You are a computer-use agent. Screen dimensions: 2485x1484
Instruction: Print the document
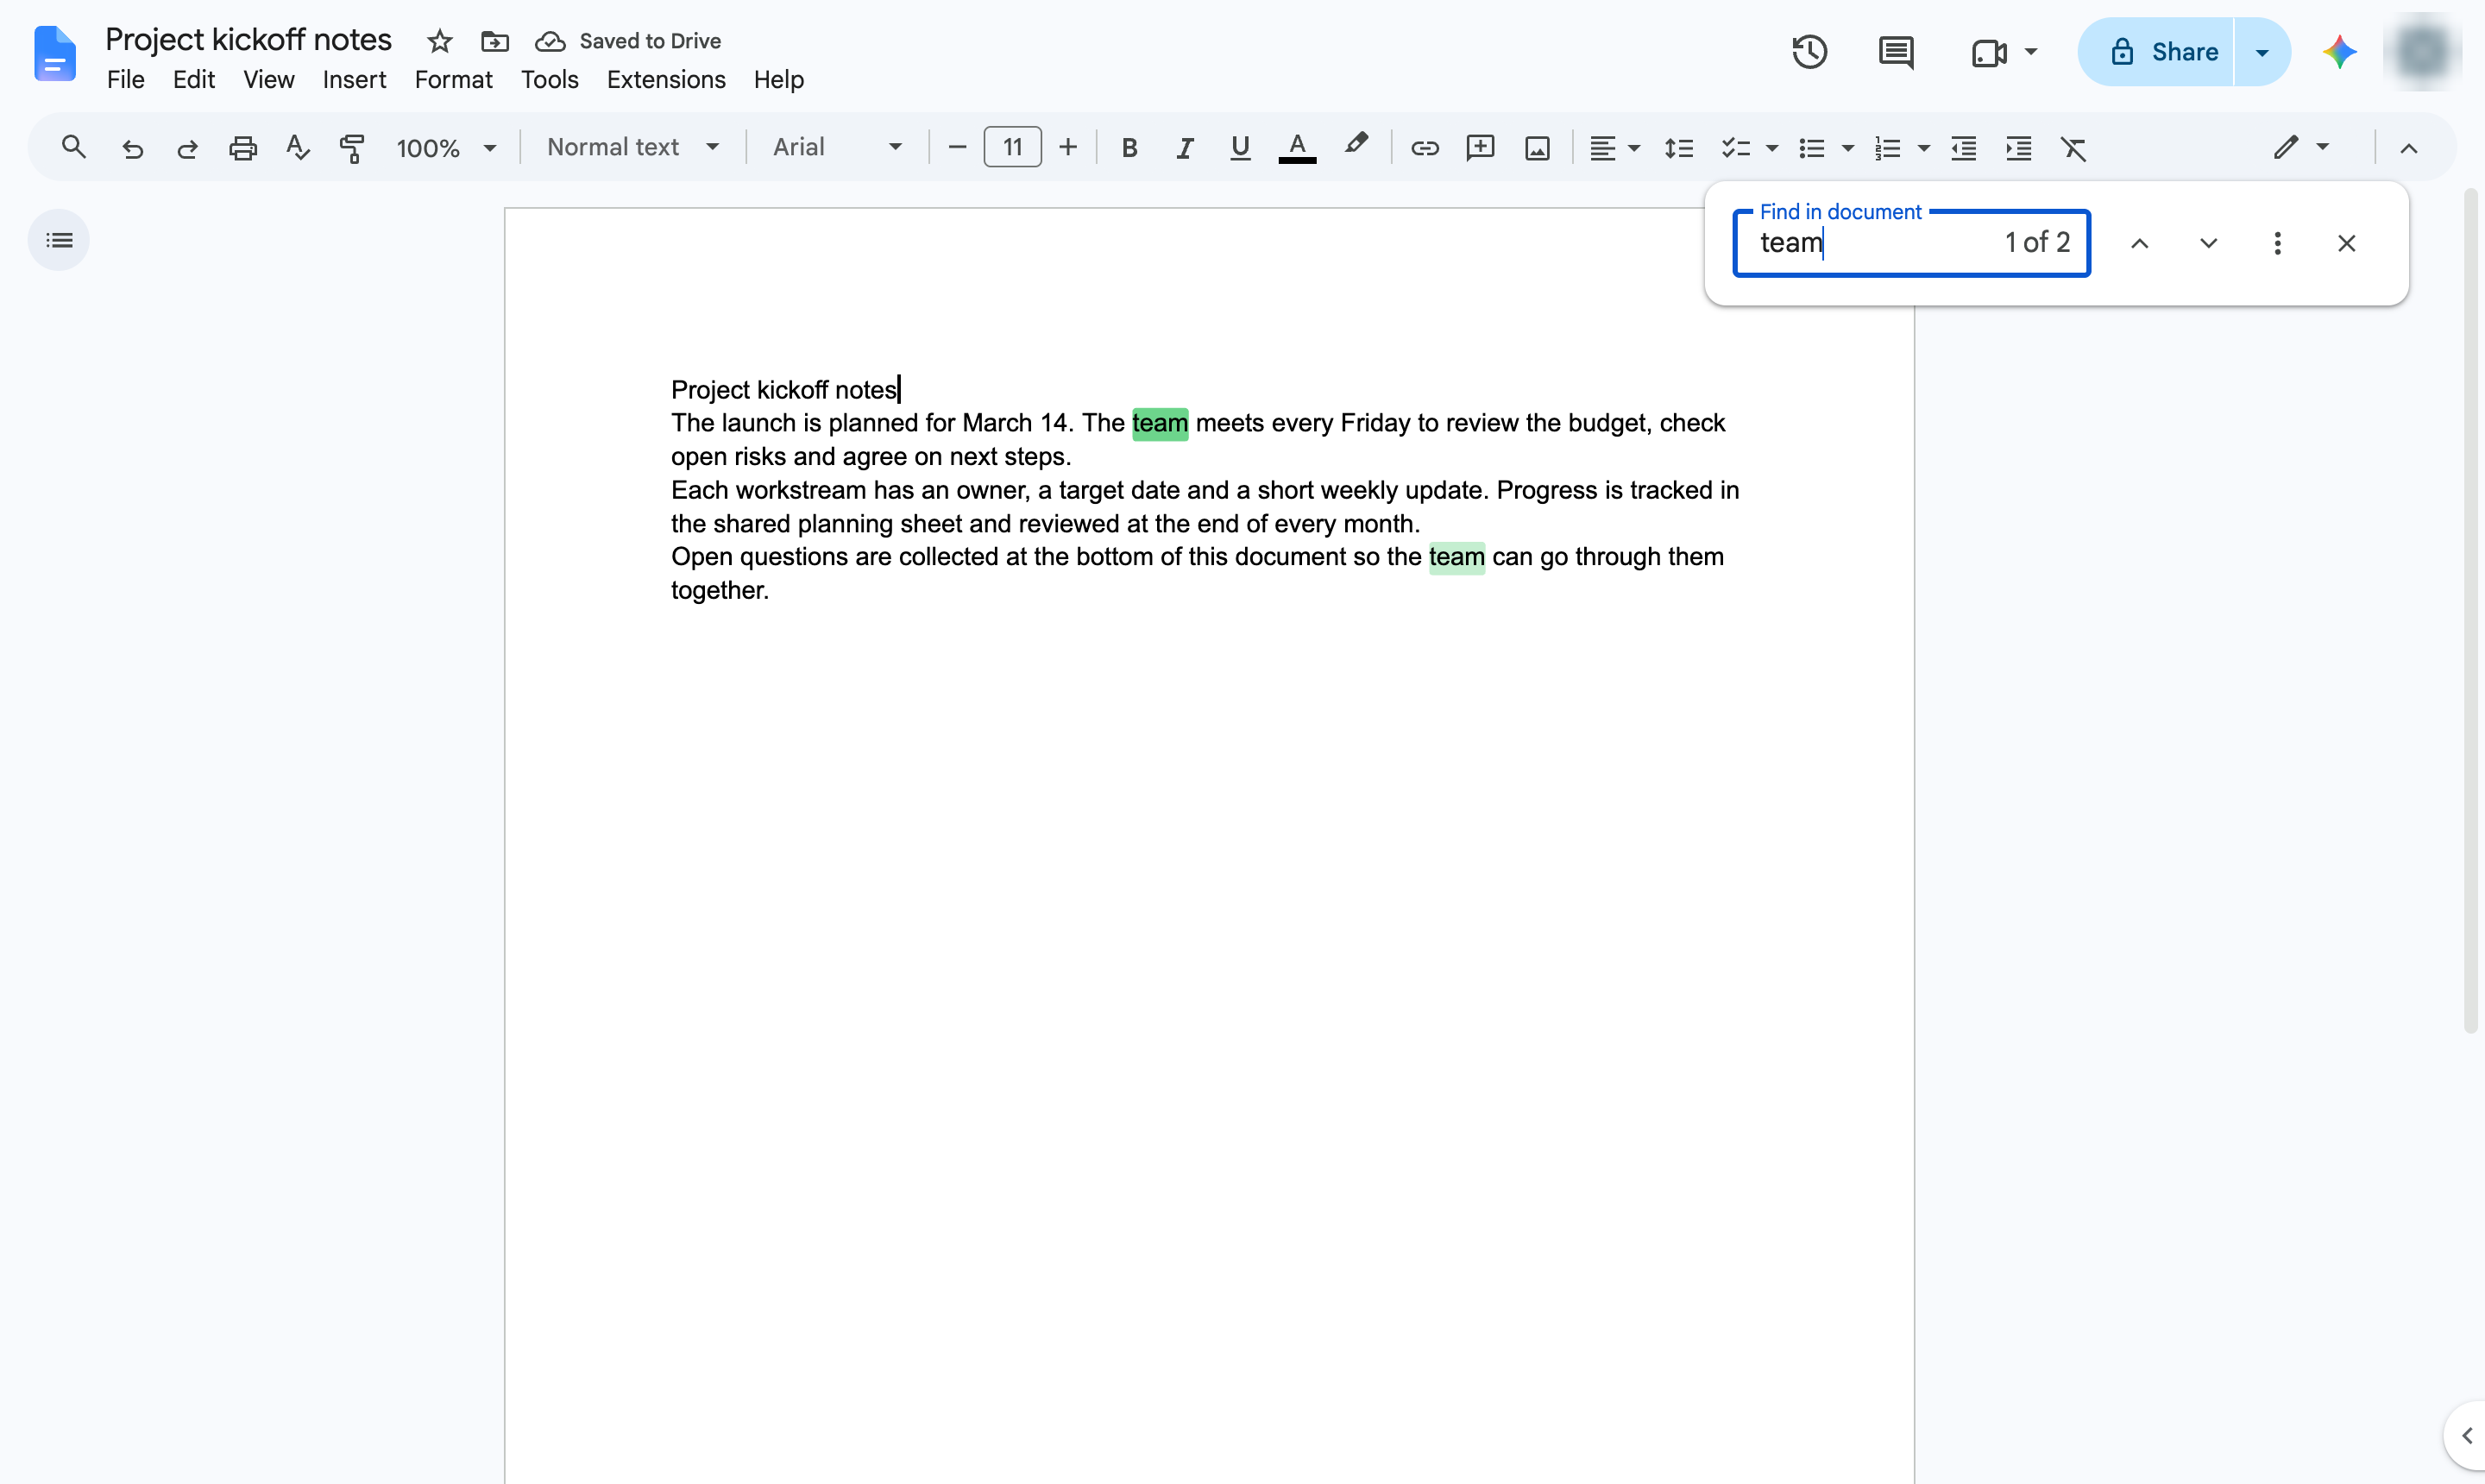(242, 148)
